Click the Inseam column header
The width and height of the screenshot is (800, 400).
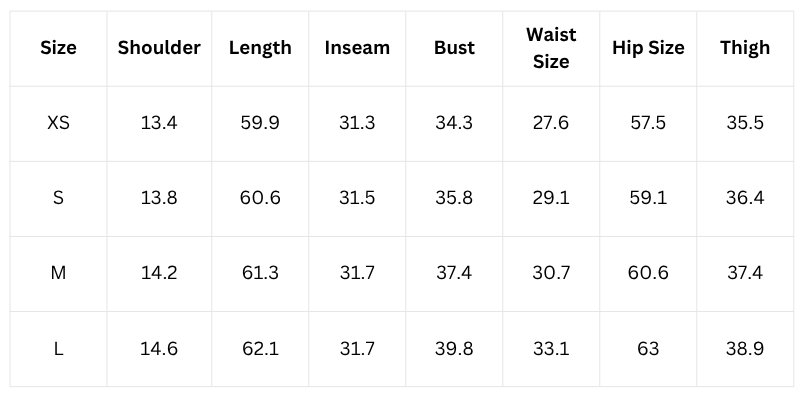click(357, 48)
